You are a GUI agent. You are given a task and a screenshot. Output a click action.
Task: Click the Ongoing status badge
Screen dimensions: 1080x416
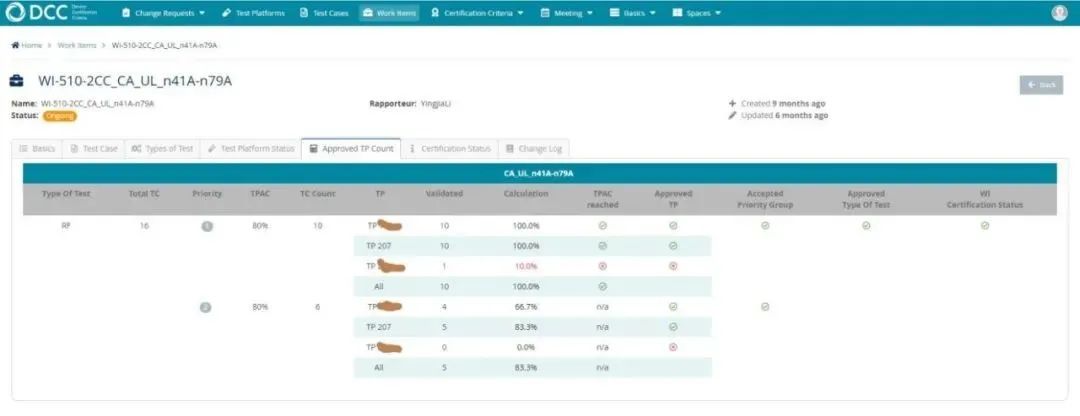[x=60, y=116]
